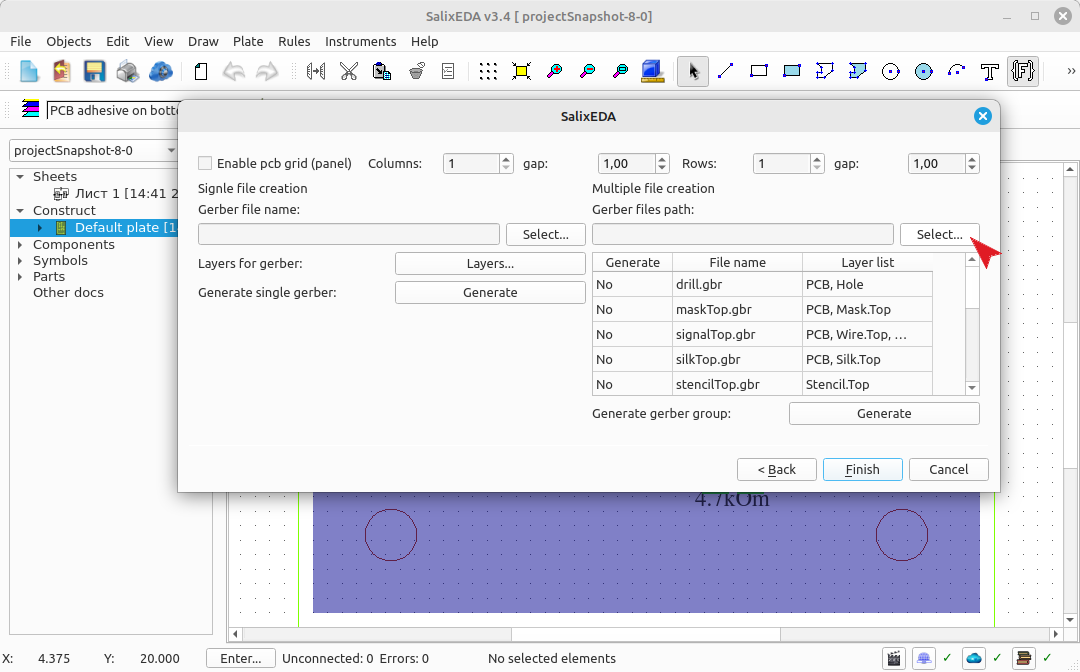Click the mirror/flip icon in toolbar
This screenshot has width=1080, height=672.
pyautogui.click(x=315, y=72)
